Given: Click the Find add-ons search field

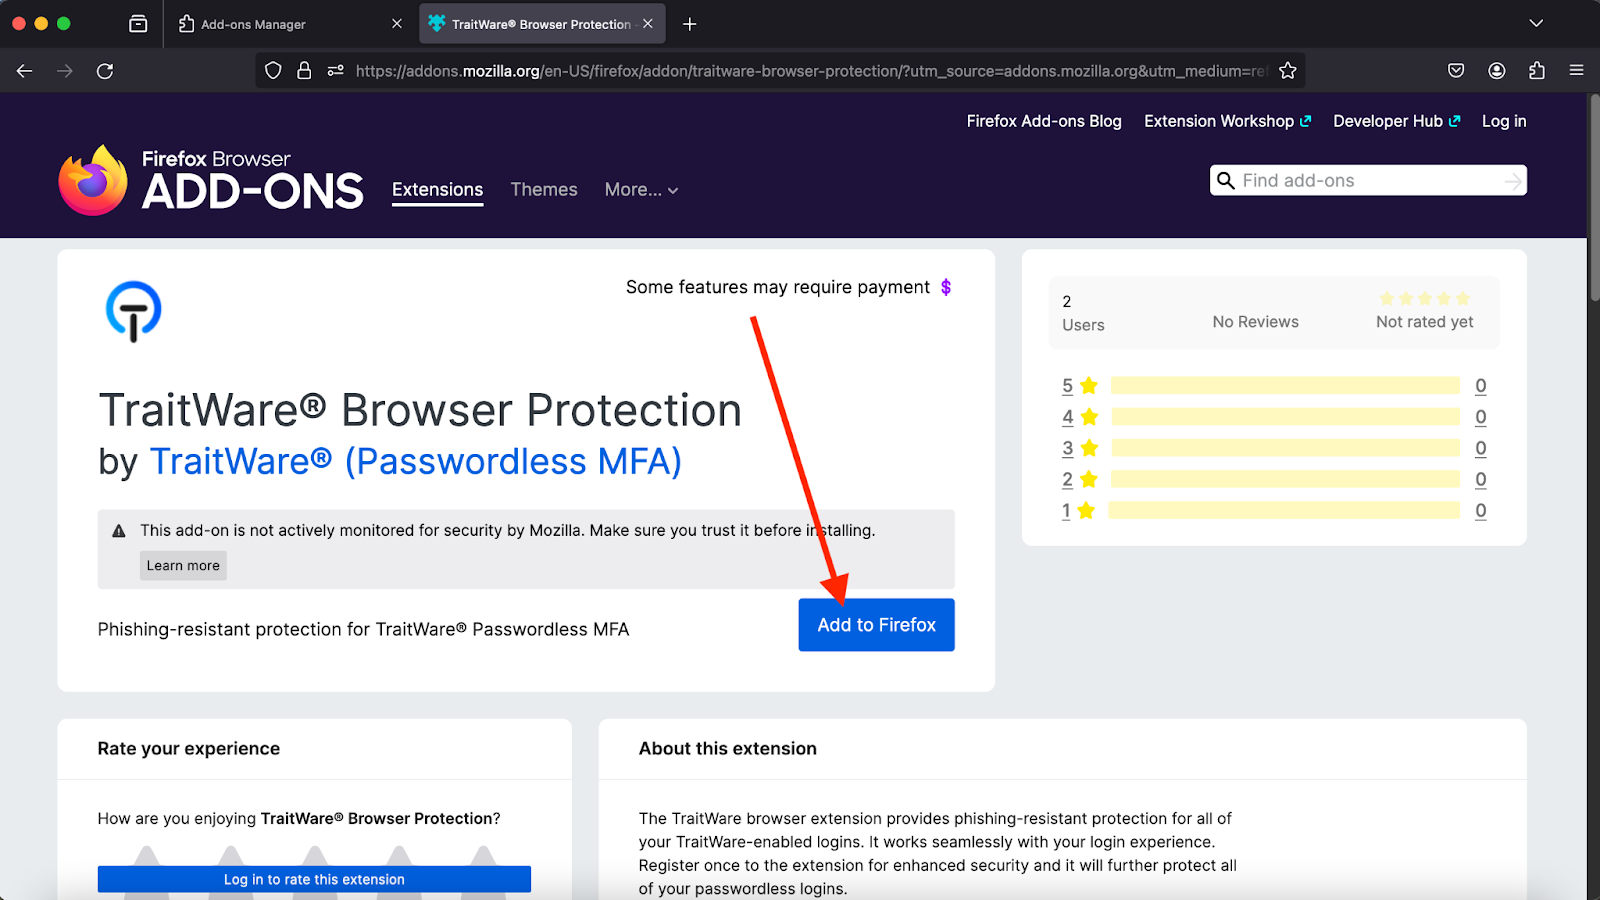Looking at the screenshot, I should pyautogui.click(x=1368, y=181).
